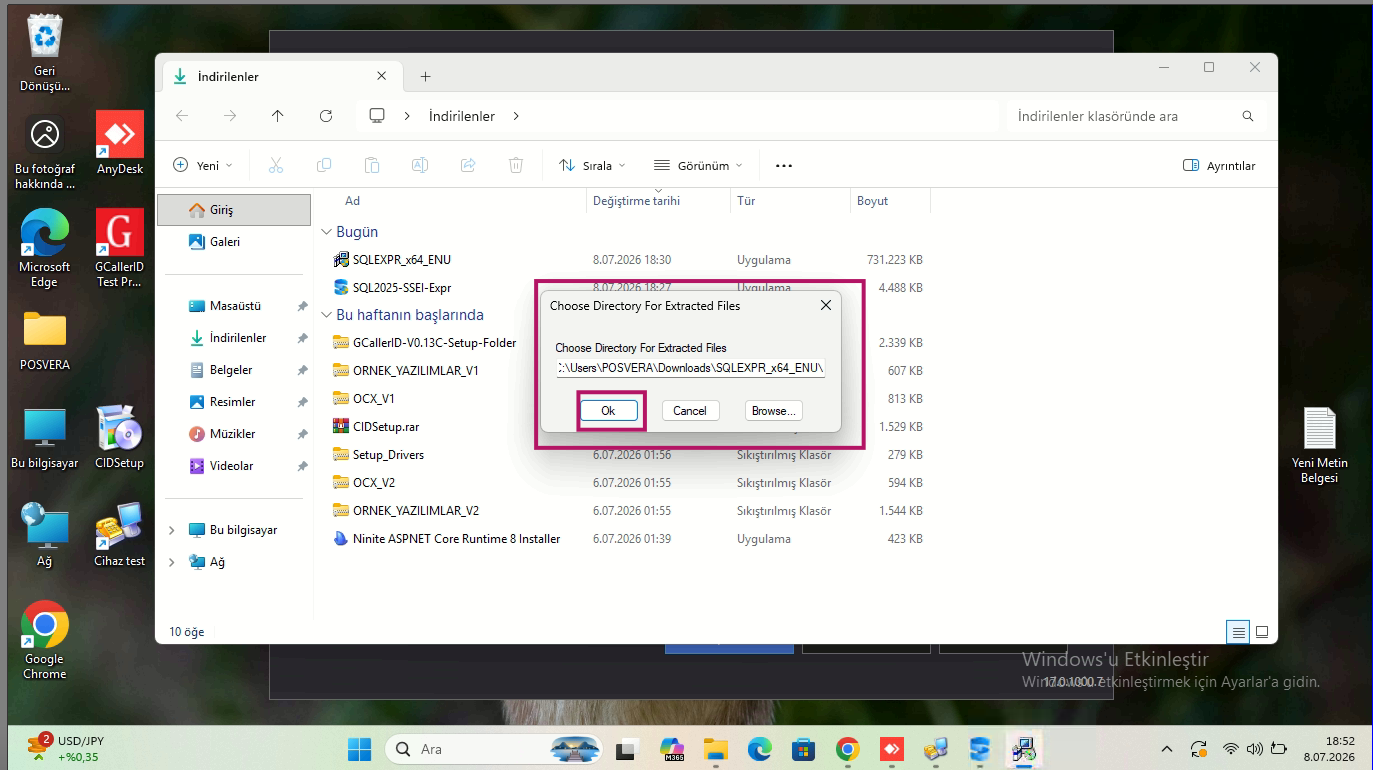Switch to details list view in status bar
1373x770 pixels.
1239,632
